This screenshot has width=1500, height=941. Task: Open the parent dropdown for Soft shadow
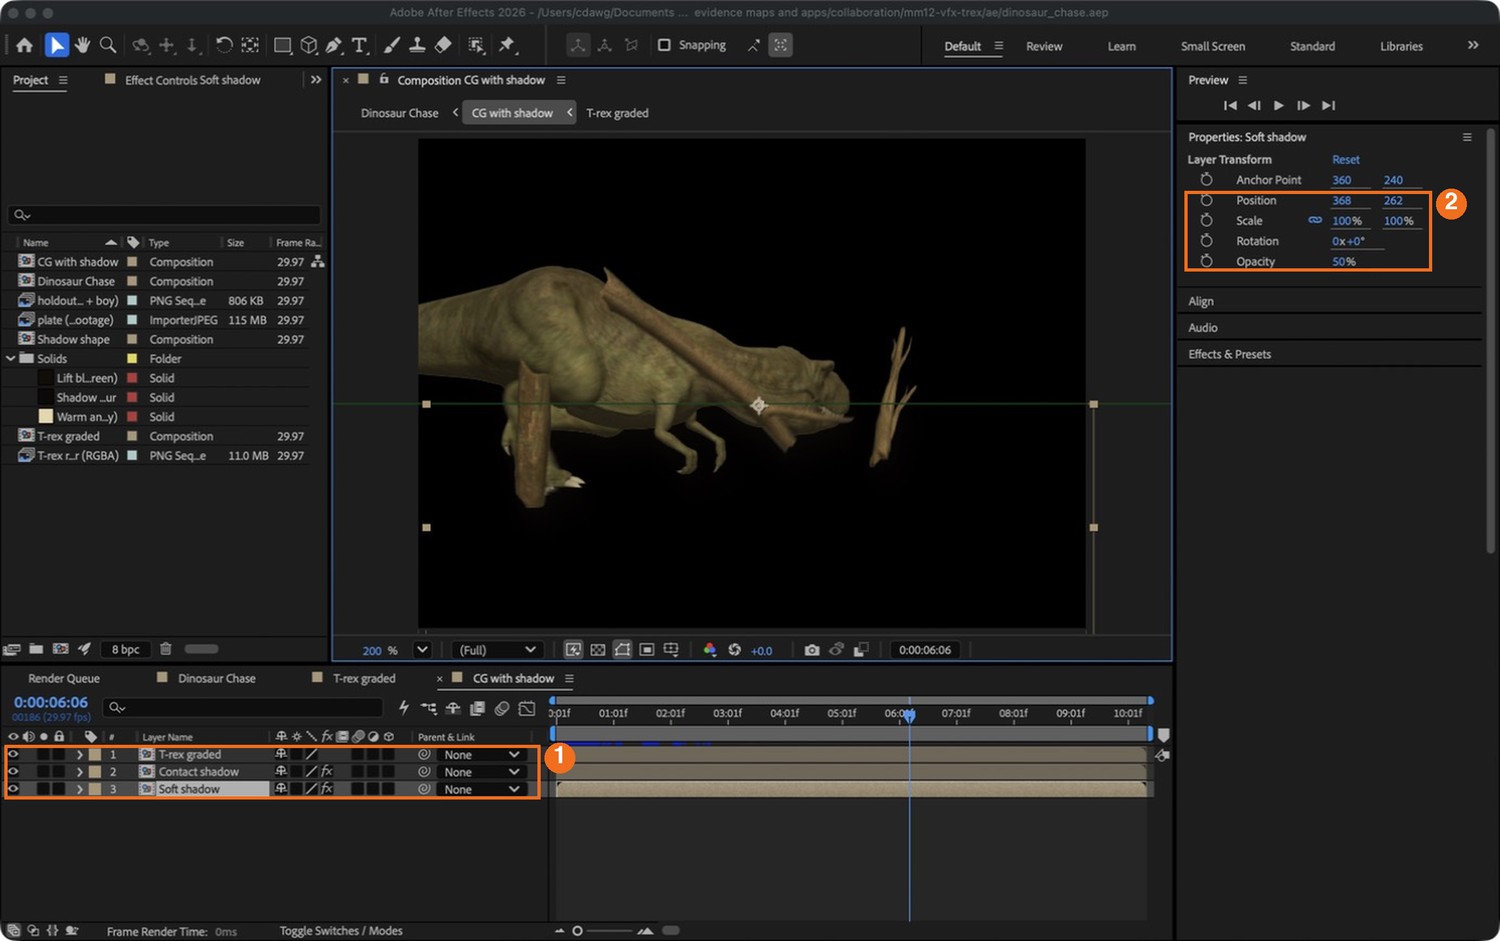483,789
